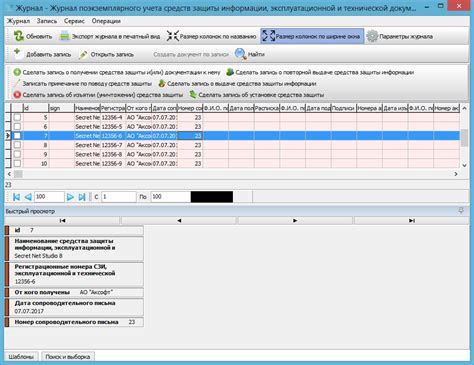Viewport: 474px width, 365px height.
Task: Click the Расписка column header
Action: point(267,108)
